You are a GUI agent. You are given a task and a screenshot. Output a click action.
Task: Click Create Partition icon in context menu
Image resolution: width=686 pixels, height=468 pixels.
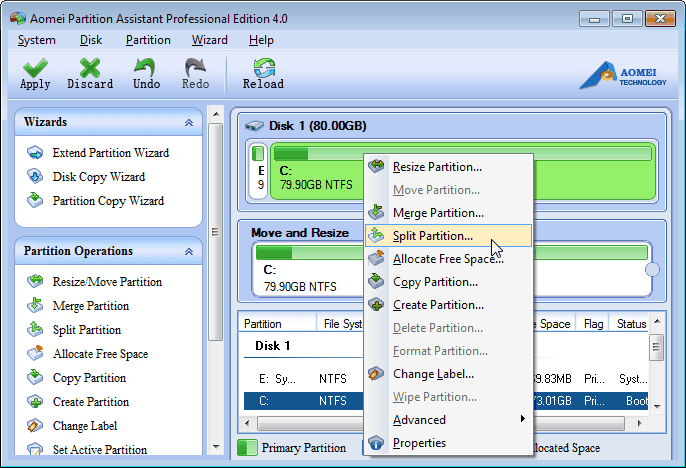point(376,304)
